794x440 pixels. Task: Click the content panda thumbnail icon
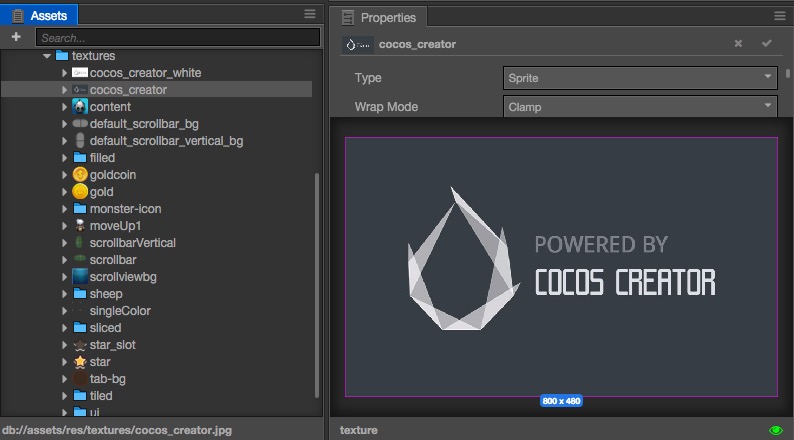coord(80,106)
